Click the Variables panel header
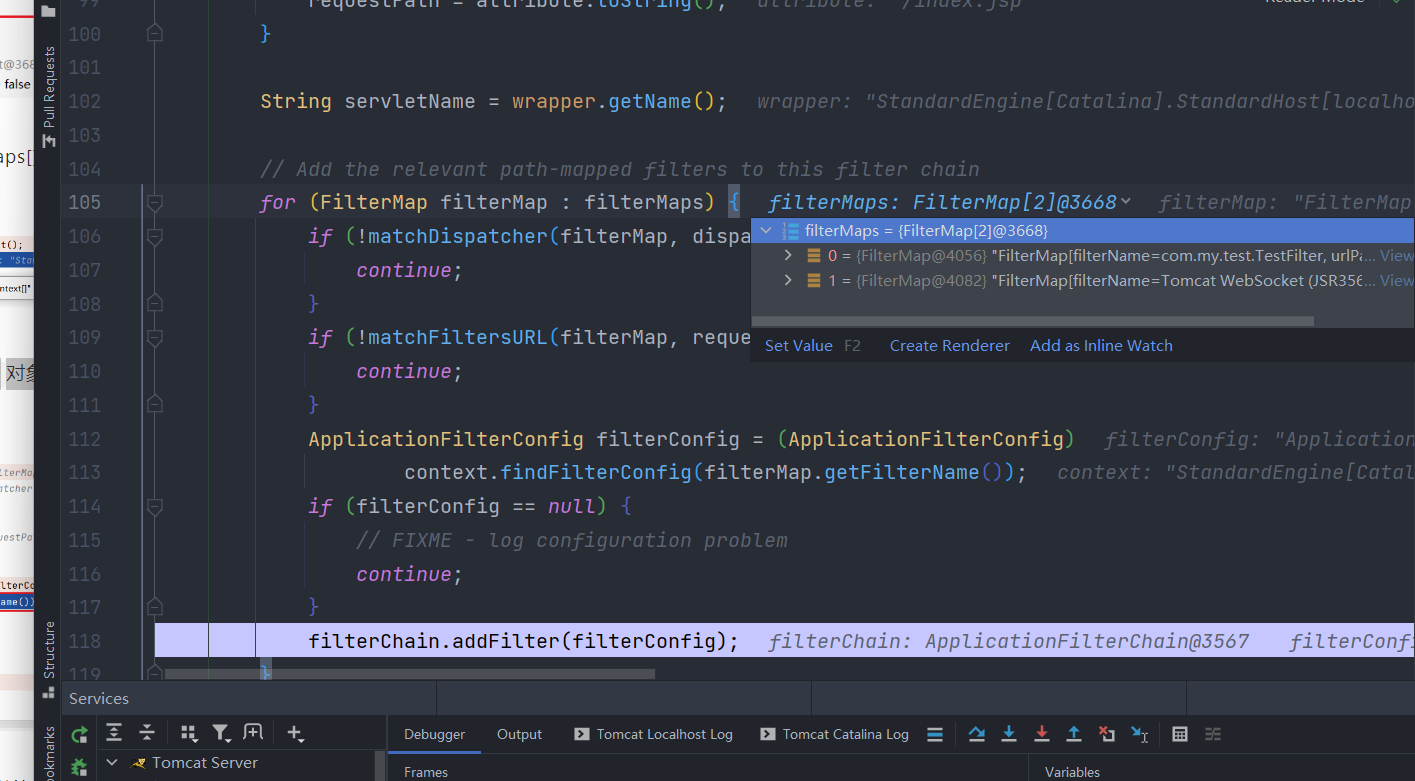This screenshot has height=781, width=1415. (x=1072, y=772)
